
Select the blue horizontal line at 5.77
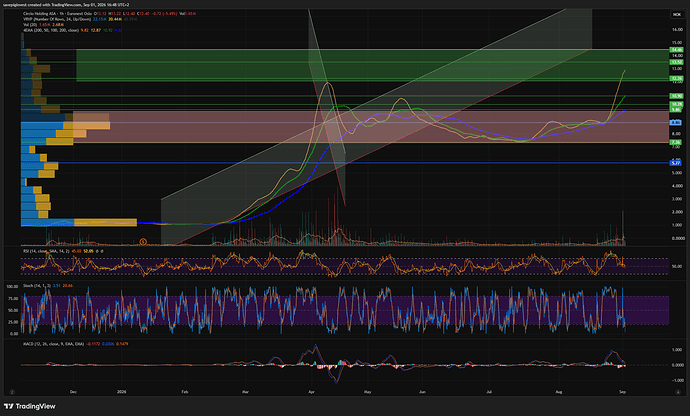345,163
